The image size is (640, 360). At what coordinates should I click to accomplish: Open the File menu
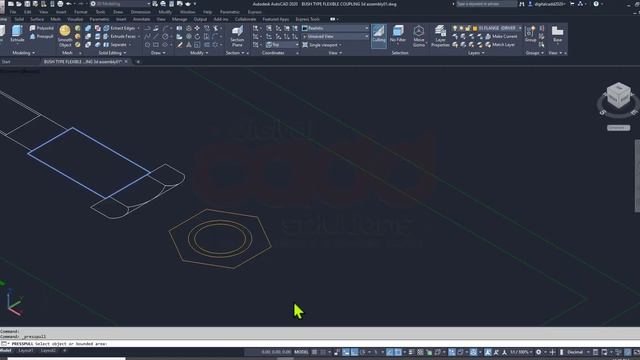coord(13,12)
